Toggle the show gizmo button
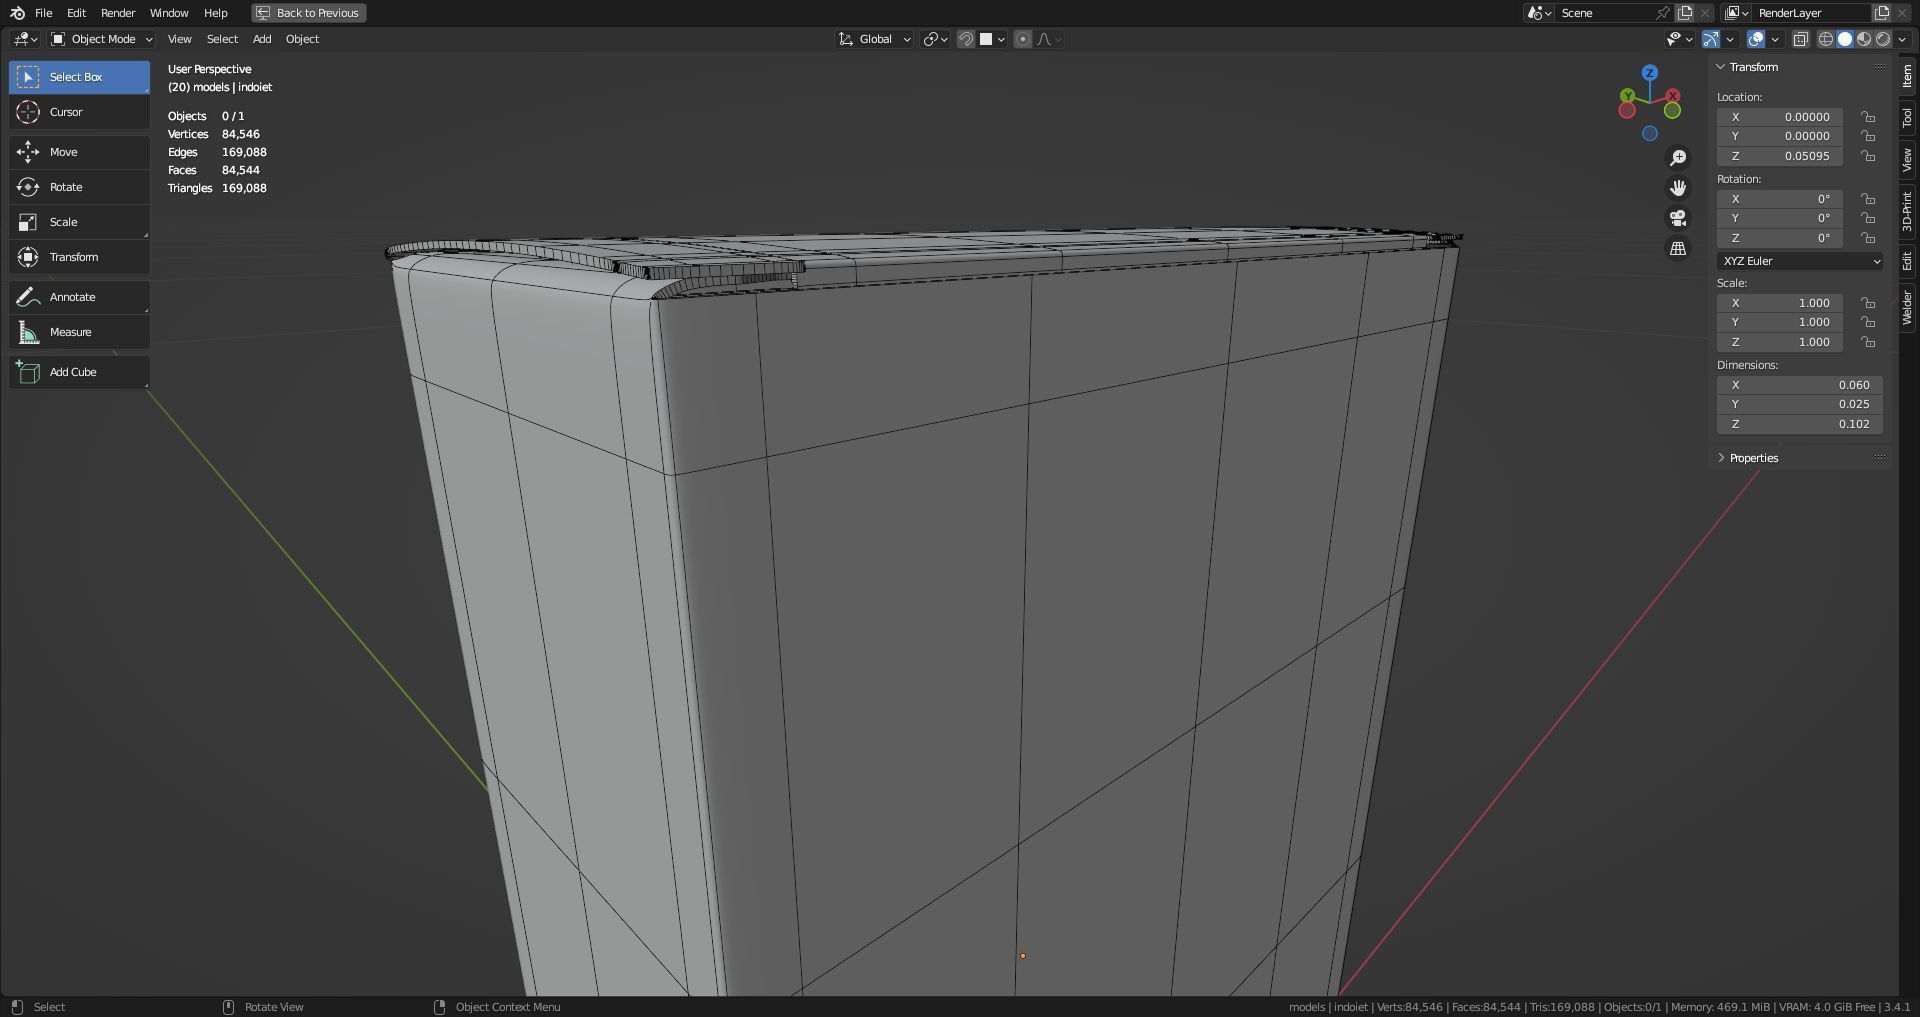The width and height of the screenshot is (1920, 1017). (x=1711, y=39)
